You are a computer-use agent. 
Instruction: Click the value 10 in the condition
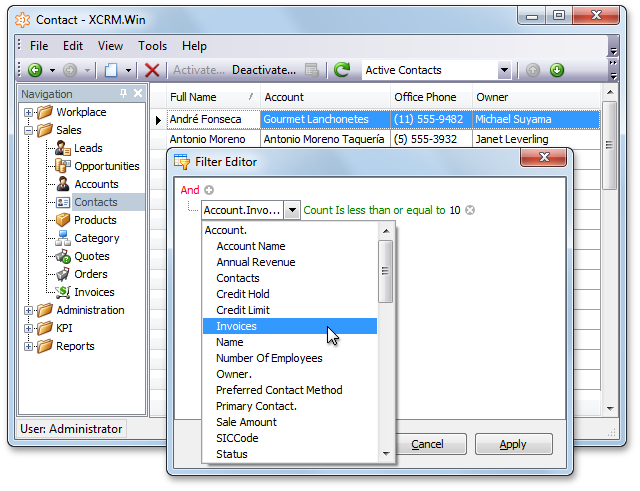455,210
